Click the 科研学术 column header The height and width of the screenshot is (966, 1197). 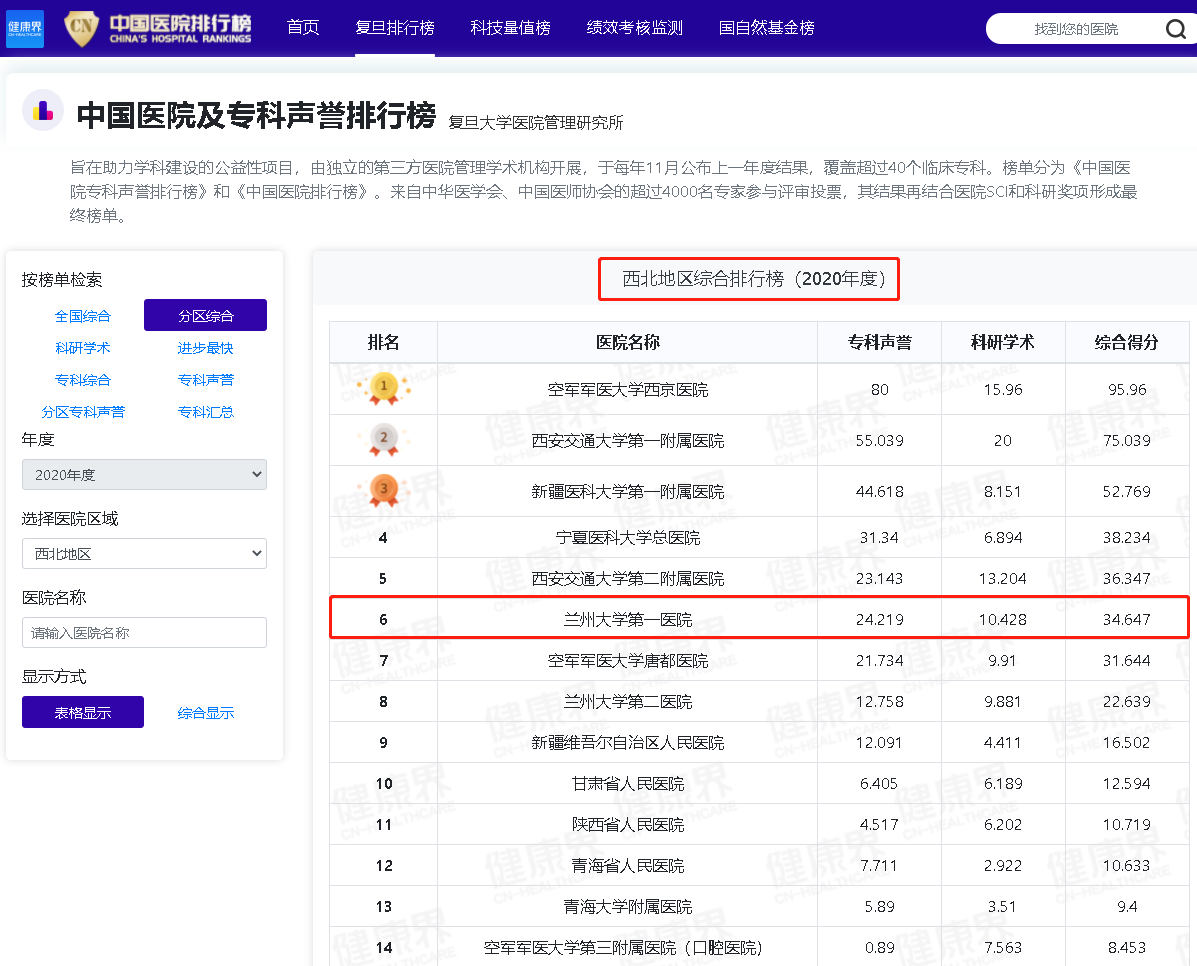(x=1002, y=342)
